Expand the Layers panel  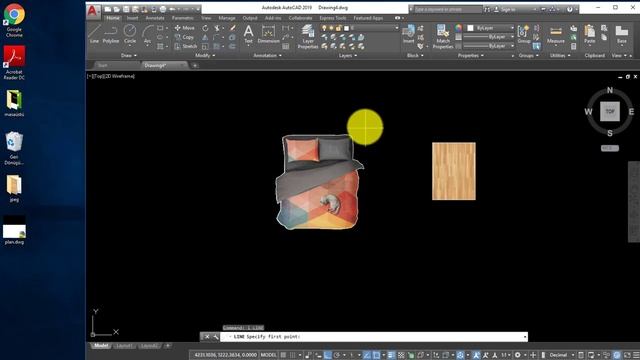(348, 56)
